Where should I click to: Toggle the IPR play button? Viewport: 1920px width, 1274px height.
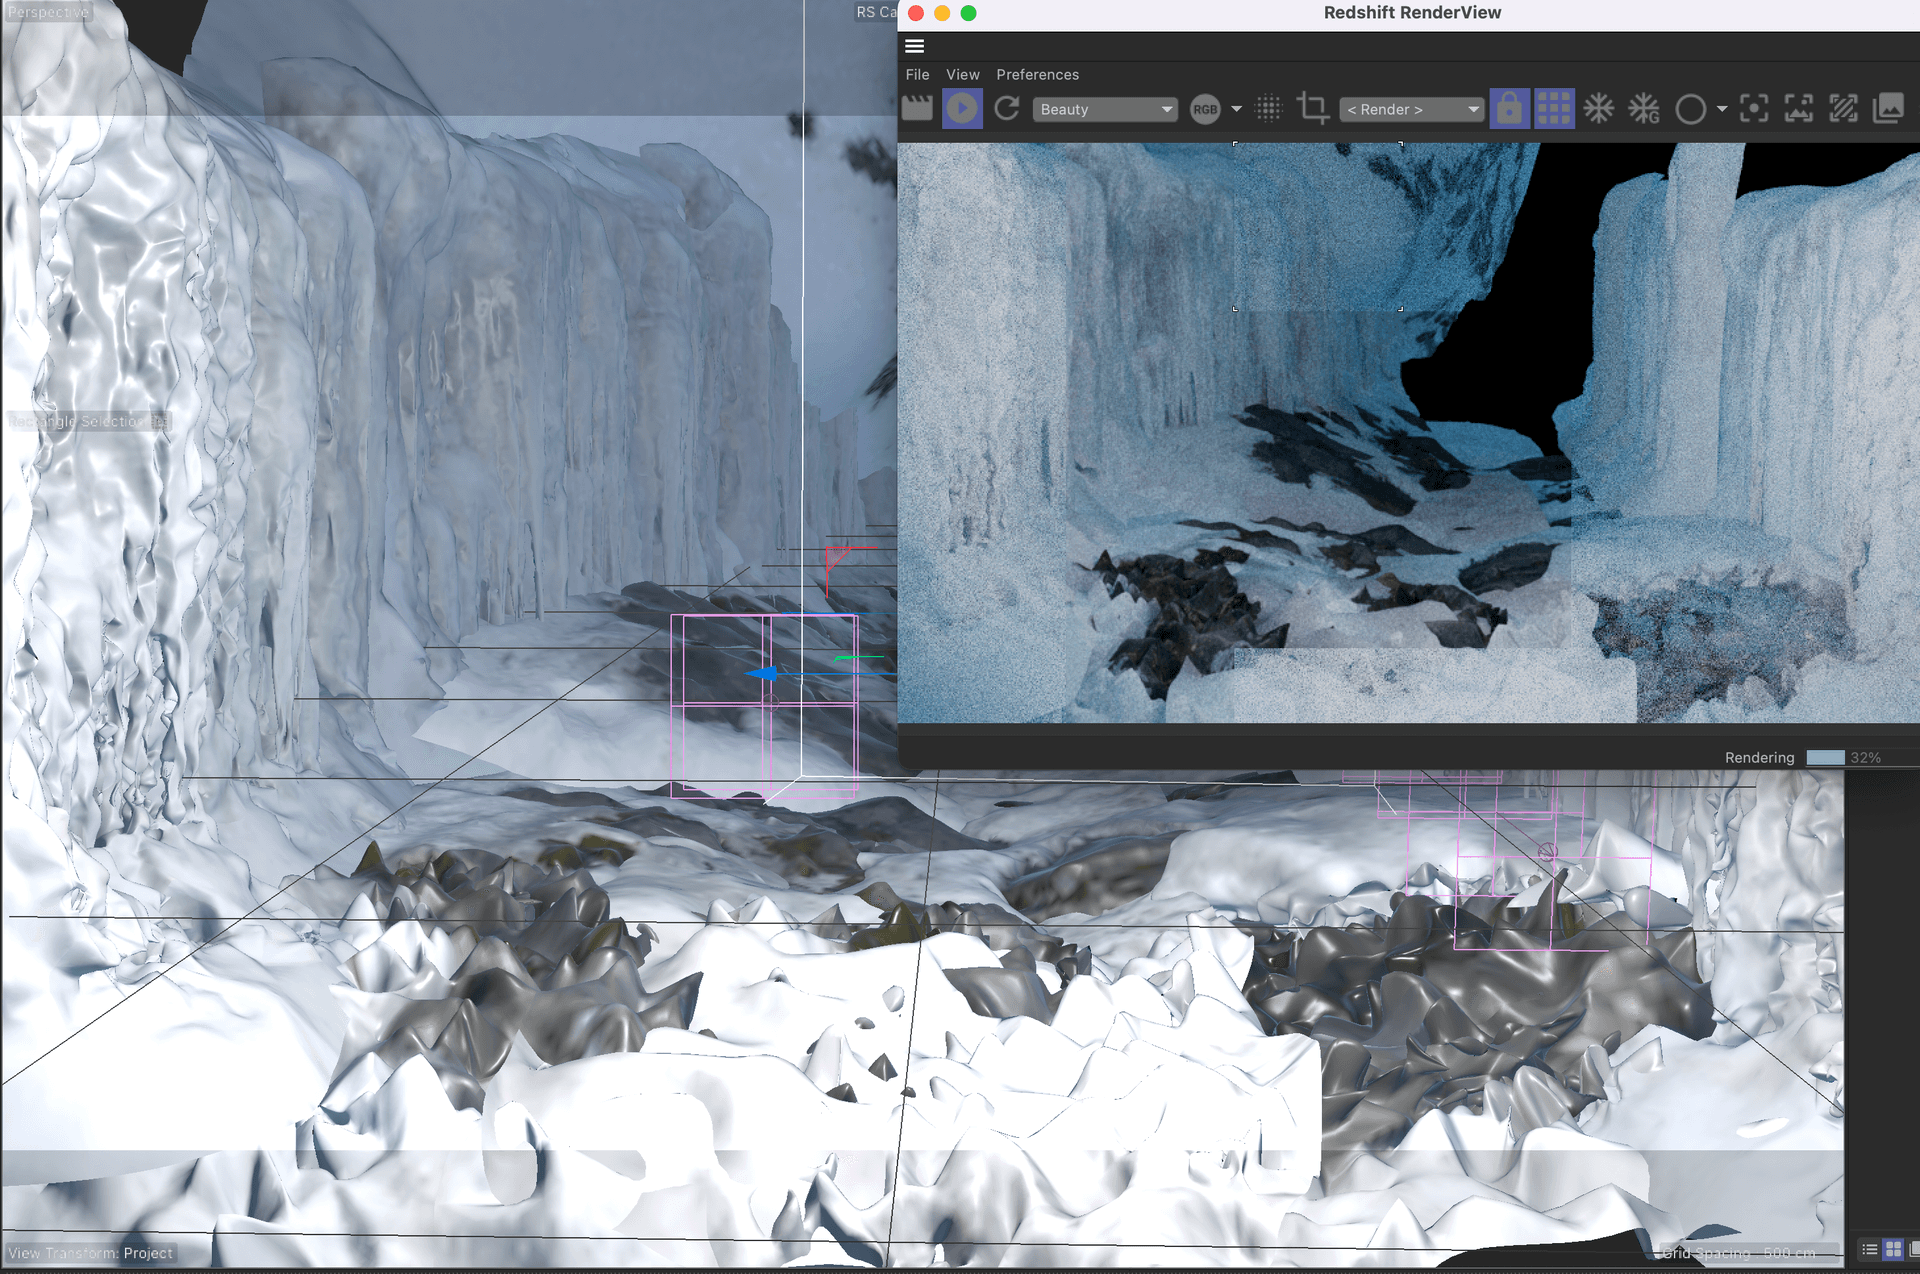tap(962, 108)
